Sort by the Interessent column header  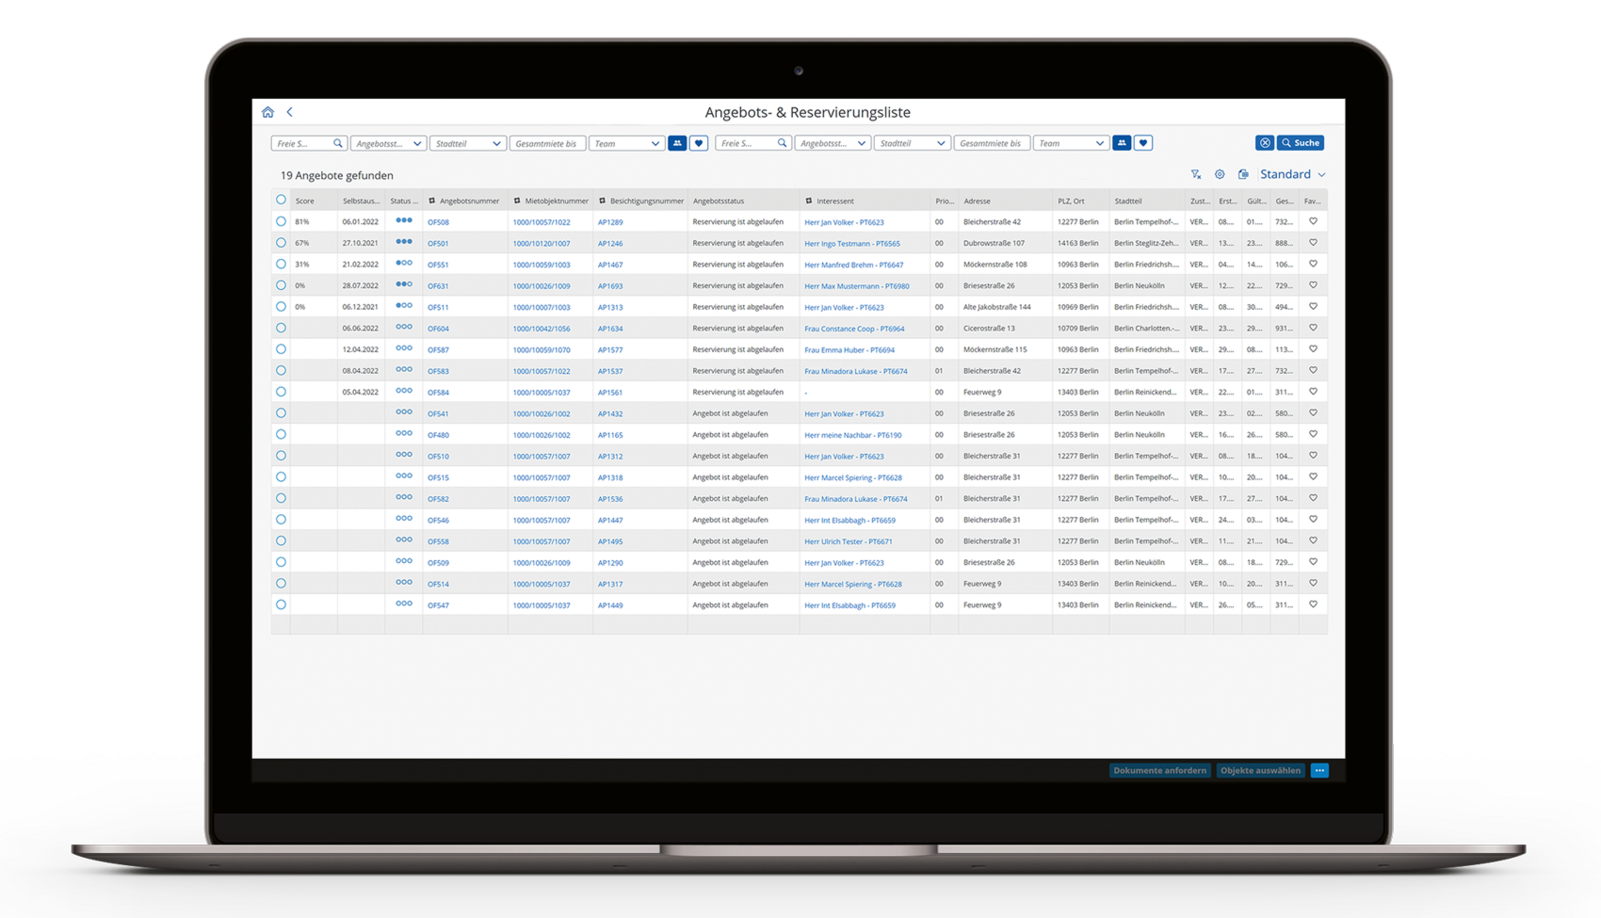835,201
